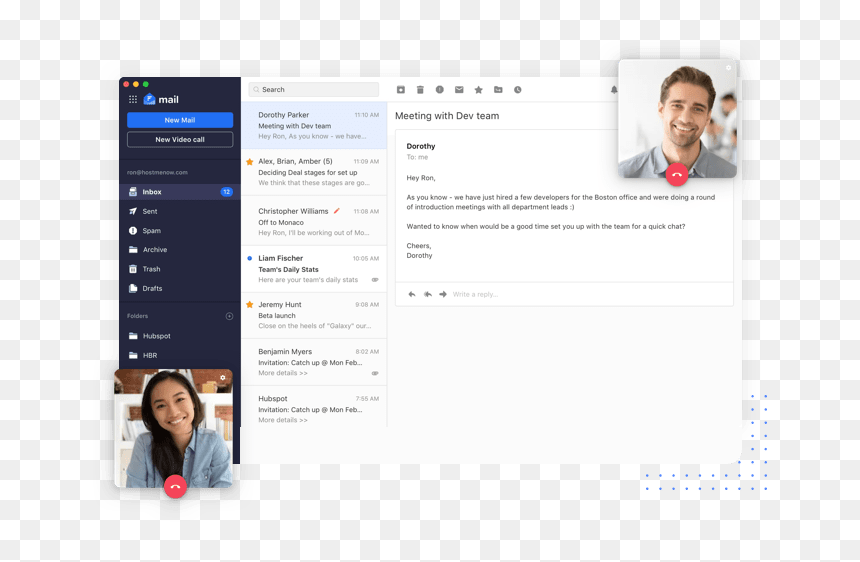Click the New Mail button
The width and height of the screenshot is (860, 562).
pyautogui.click(x=180, y=120)
